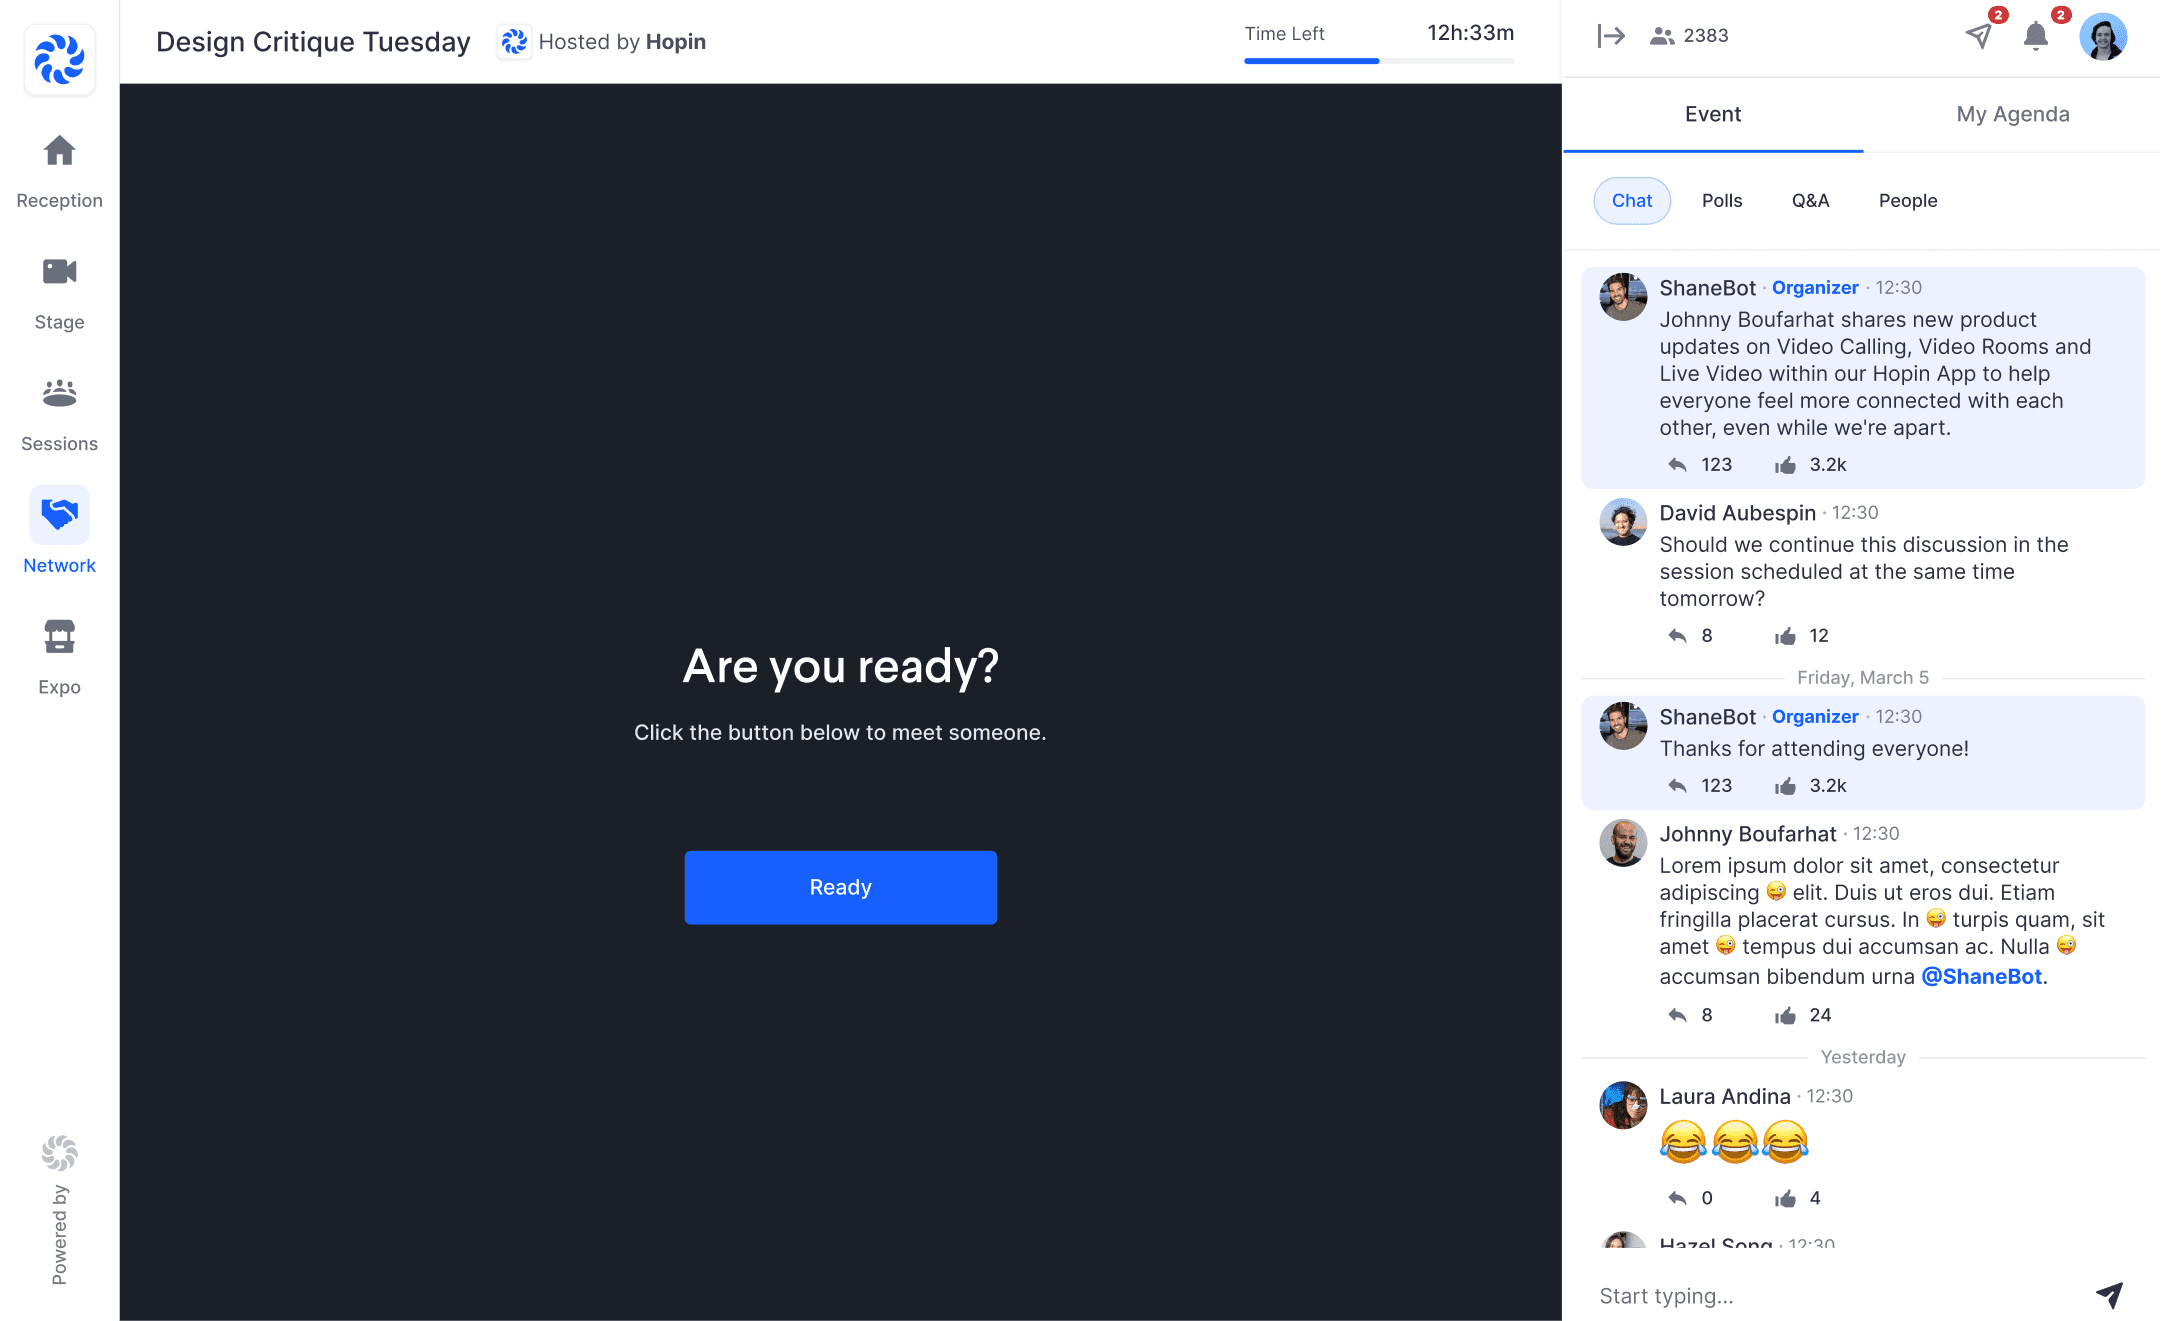Open the notifications bell
Viewport: 2161px width, 1321px height.
point(2035,36)
